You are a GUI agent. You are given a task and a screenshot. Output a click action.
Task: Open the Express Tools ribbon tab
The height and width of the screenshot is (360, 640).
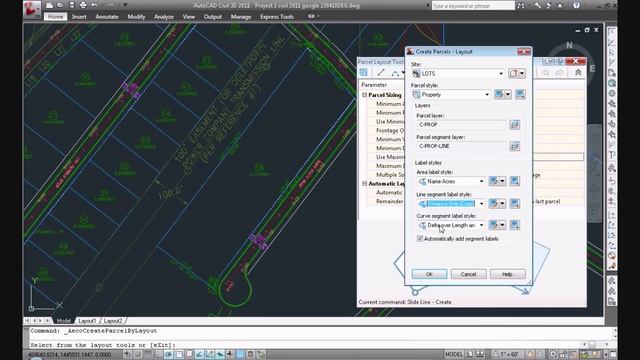click(277, 17)
